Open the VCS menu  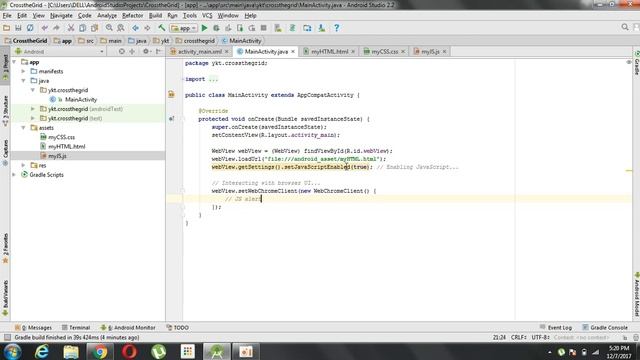point(207,16)
